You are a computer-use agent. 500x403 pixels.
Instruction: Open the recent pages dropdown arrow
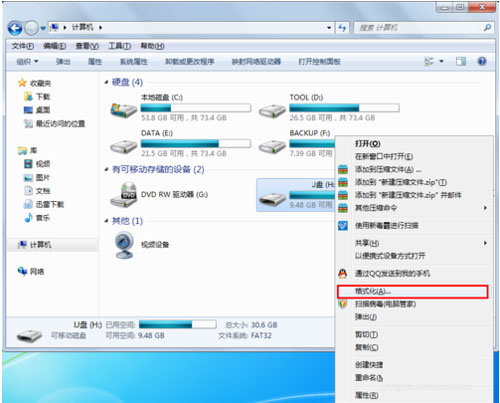[x=43, y=29]
